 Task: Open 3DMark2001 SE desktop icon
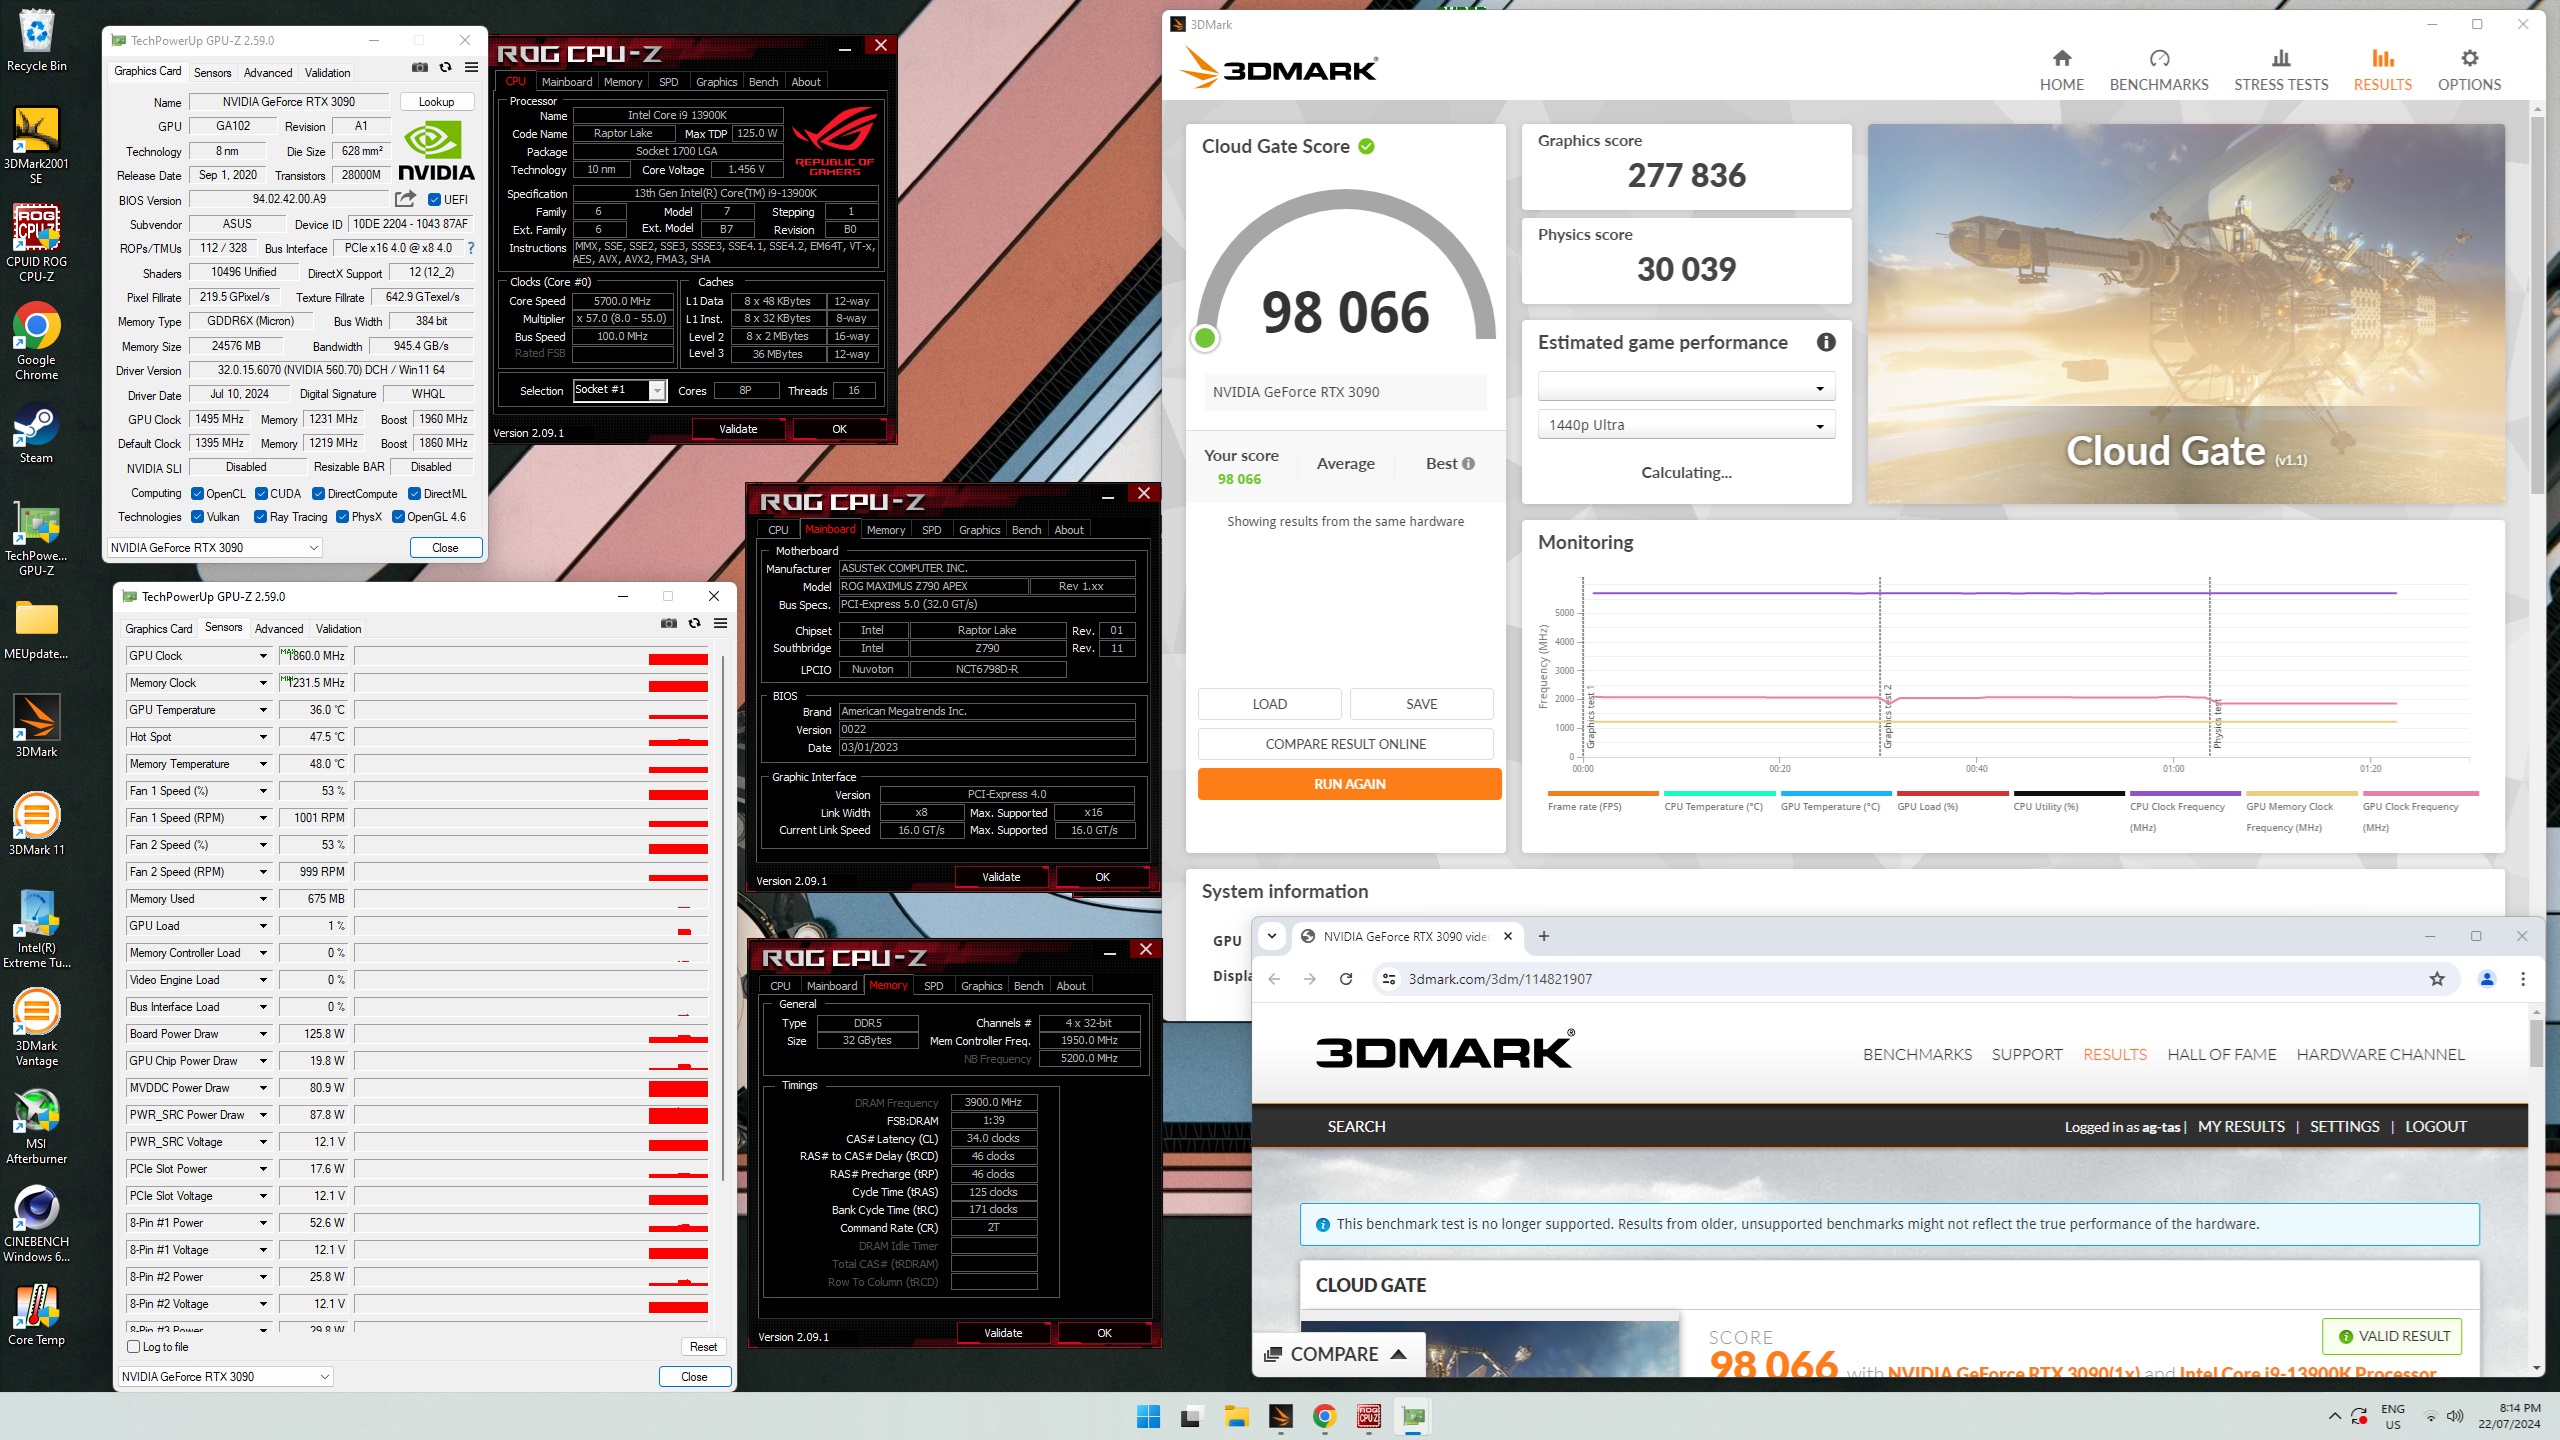(36, 145)
